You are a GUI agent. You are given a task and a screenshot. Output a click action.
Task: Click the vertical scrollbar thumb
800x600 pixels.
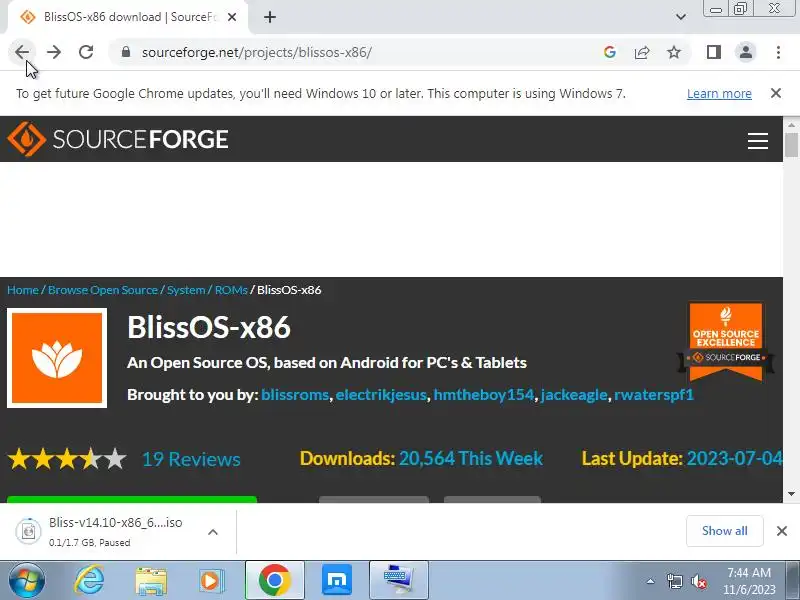point(791,144)
